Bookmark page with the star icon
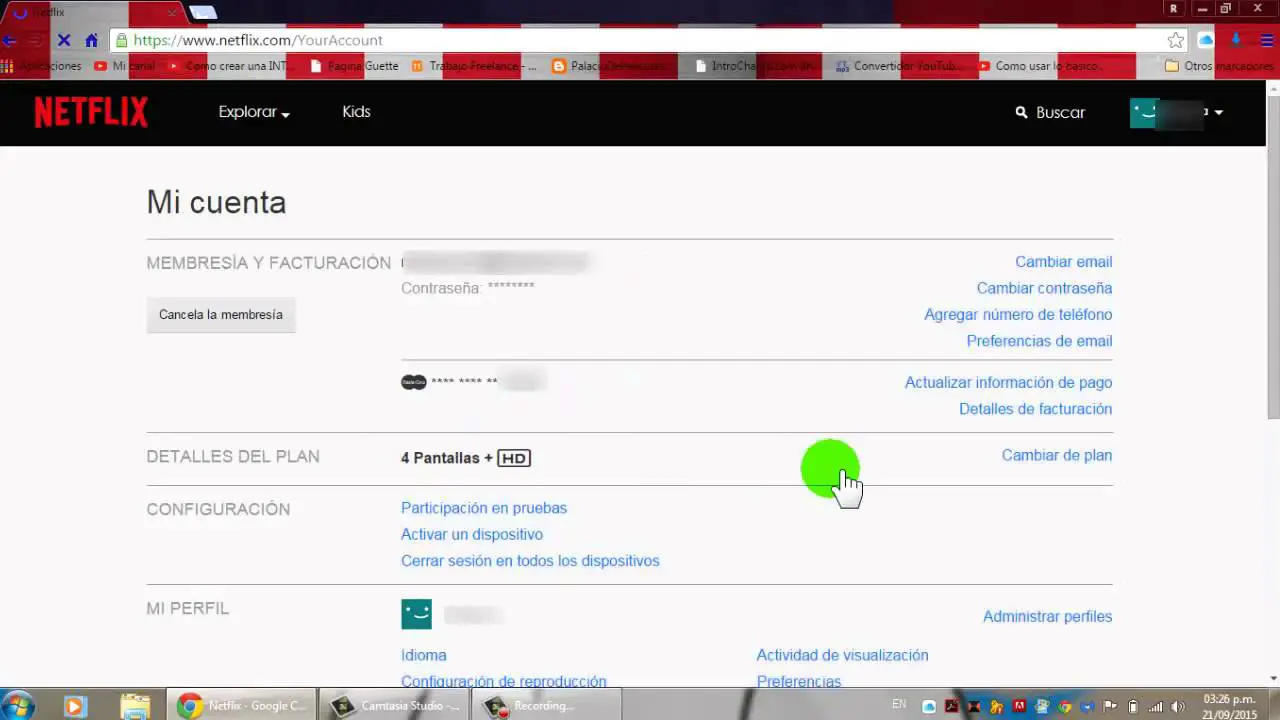 click(x=1176, y=41)
